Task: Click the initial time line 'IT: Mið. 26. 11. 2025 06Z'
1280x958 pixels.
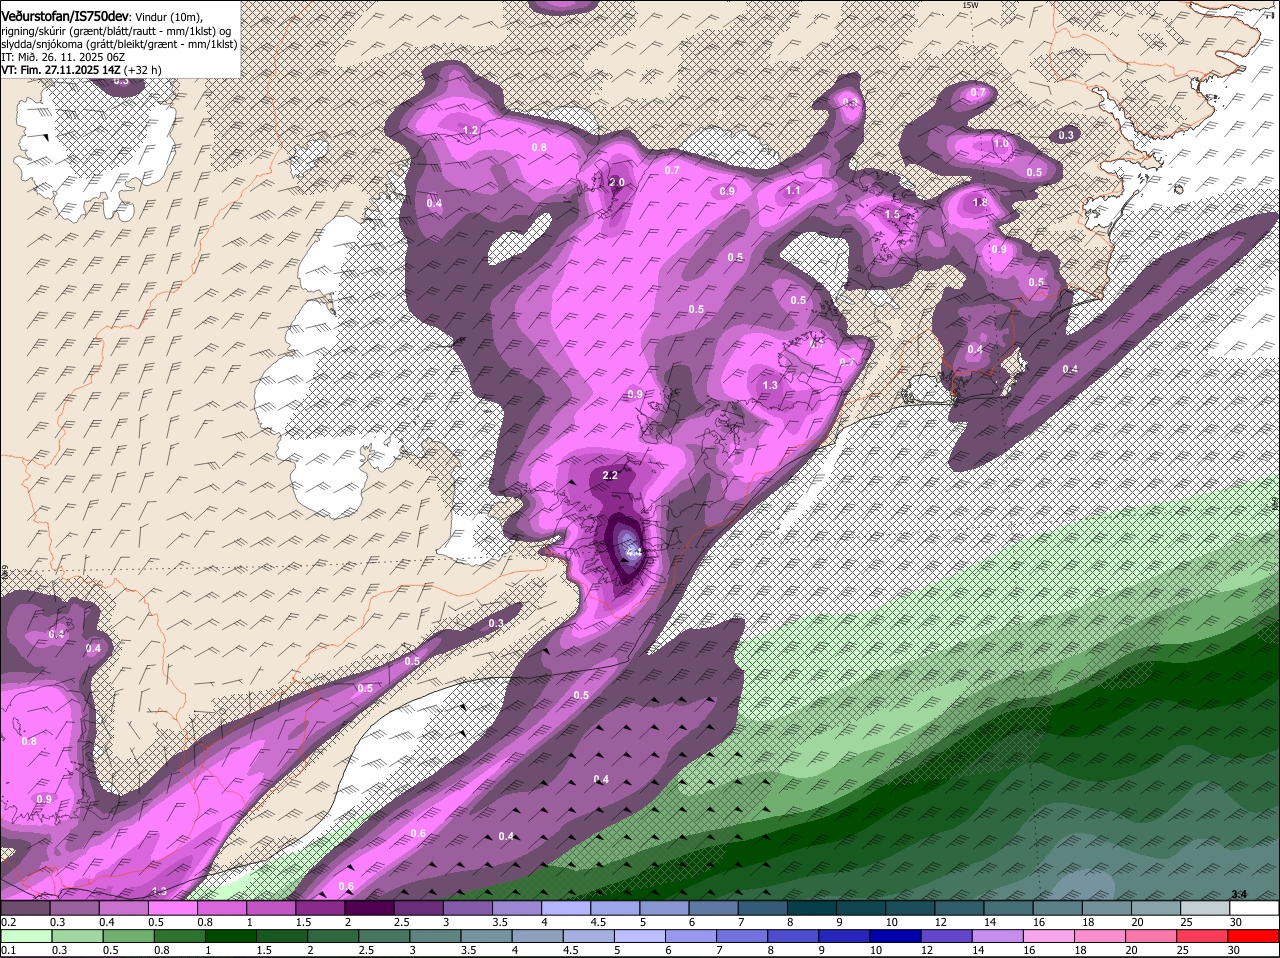Action: pos(62,57)
